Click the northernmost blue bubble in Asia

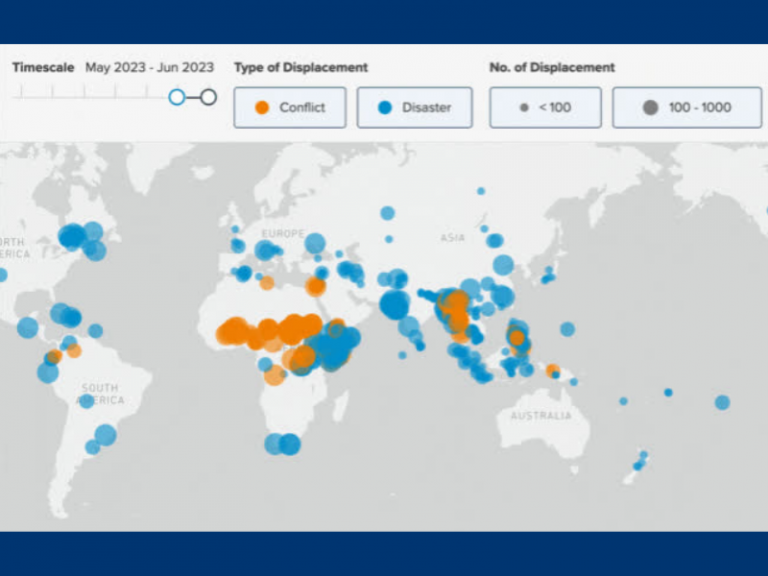click(481, 190)
